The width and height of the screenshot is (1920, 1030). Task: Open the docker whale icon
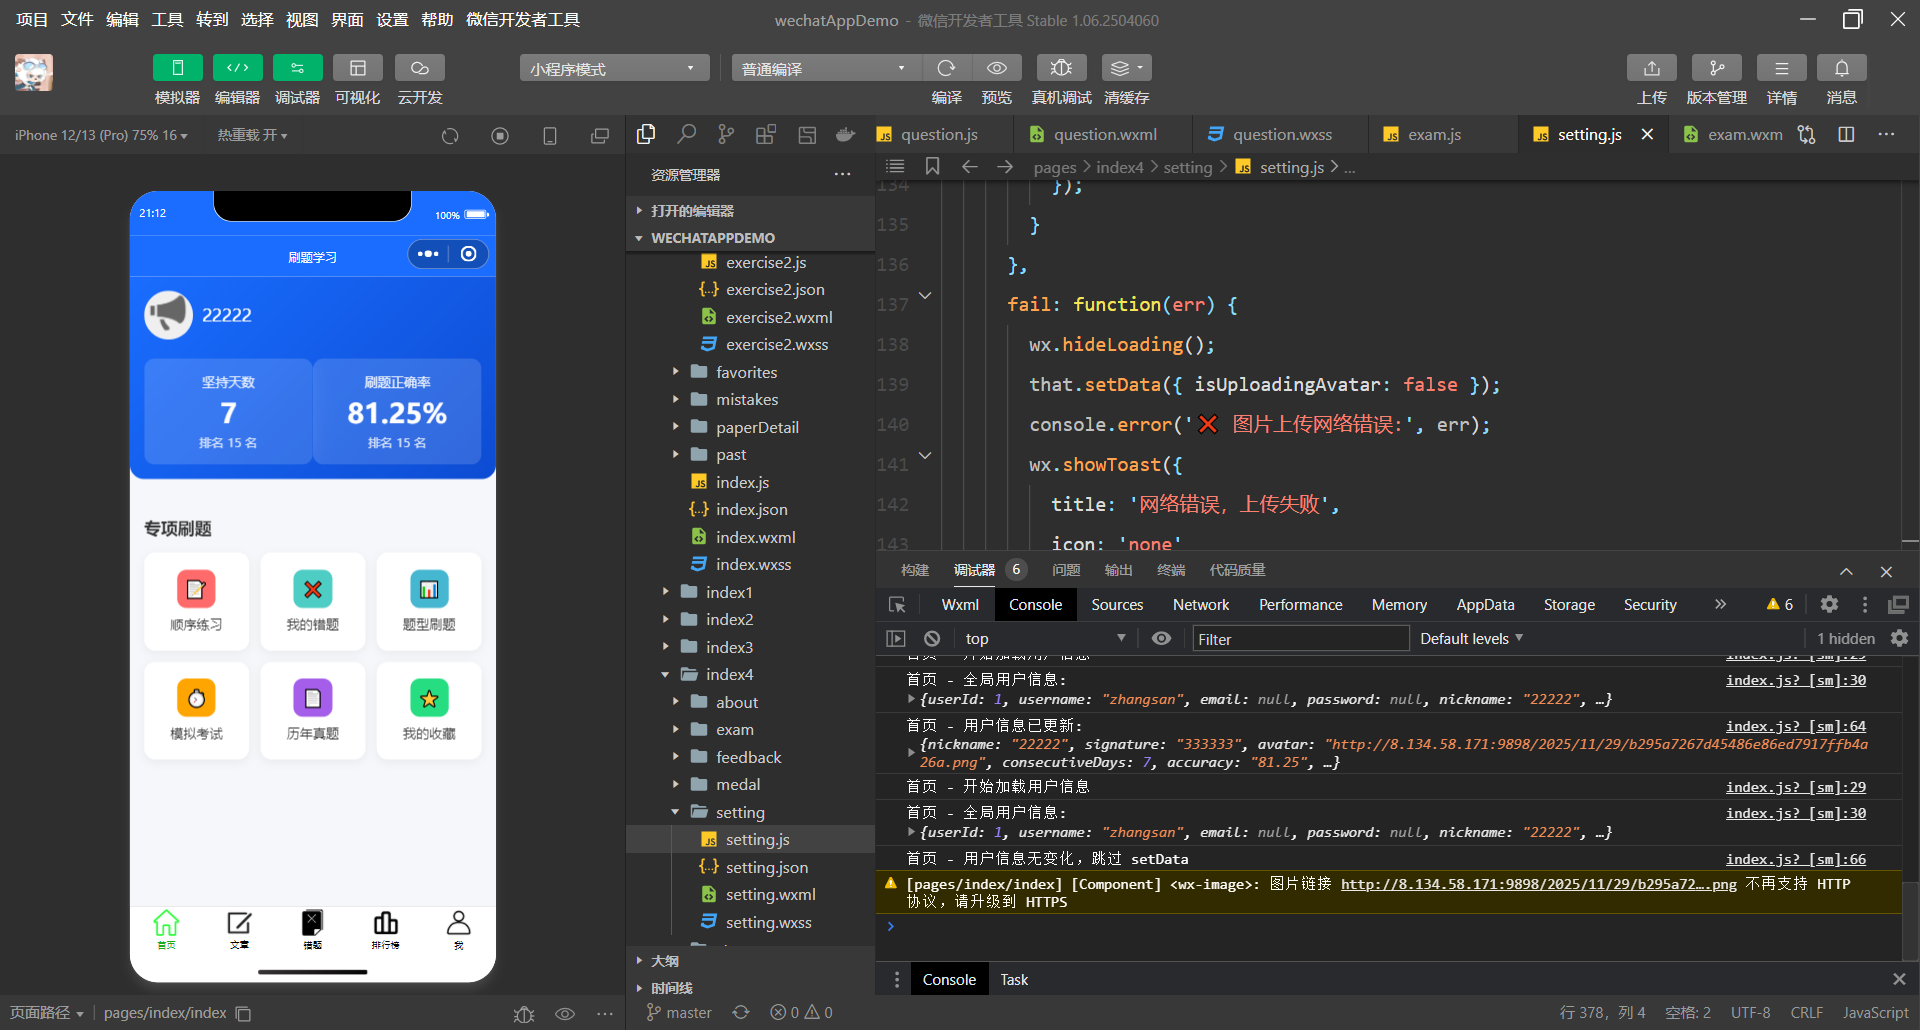846,134
